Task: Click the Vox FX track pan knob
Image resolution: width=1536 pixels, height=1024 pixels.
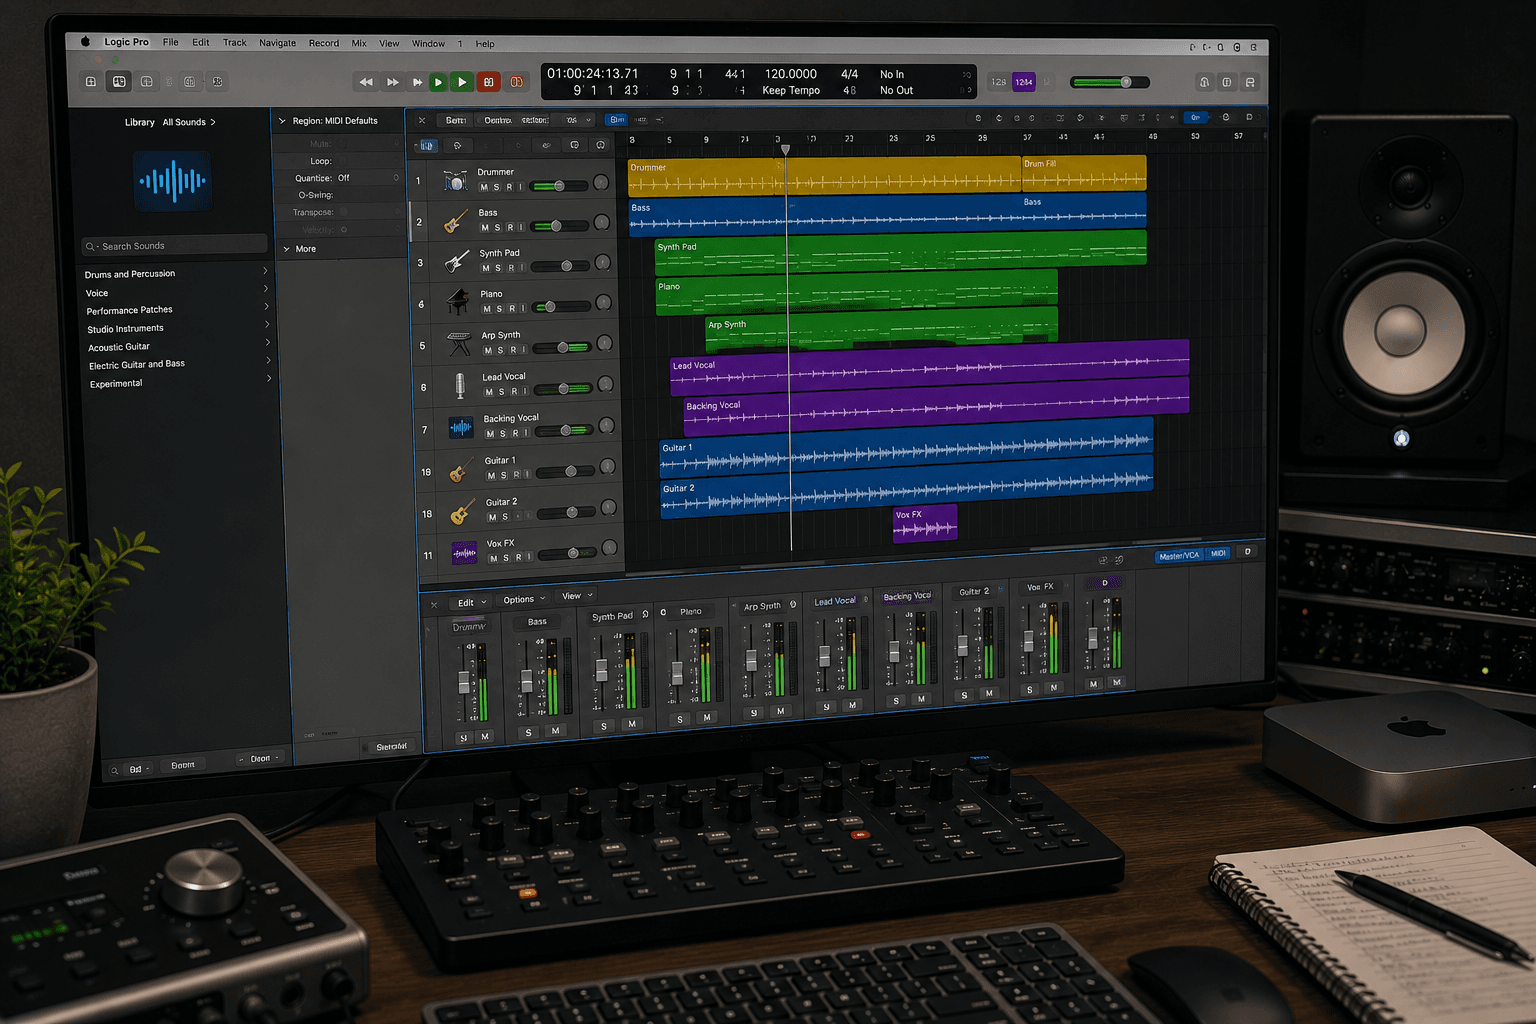Action: coord(609,548)
